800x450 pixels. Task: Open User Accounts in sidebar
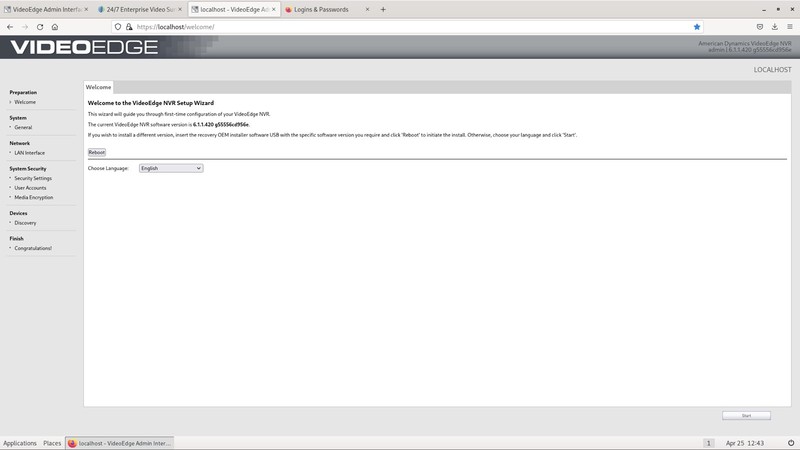(x=30, y=188)
